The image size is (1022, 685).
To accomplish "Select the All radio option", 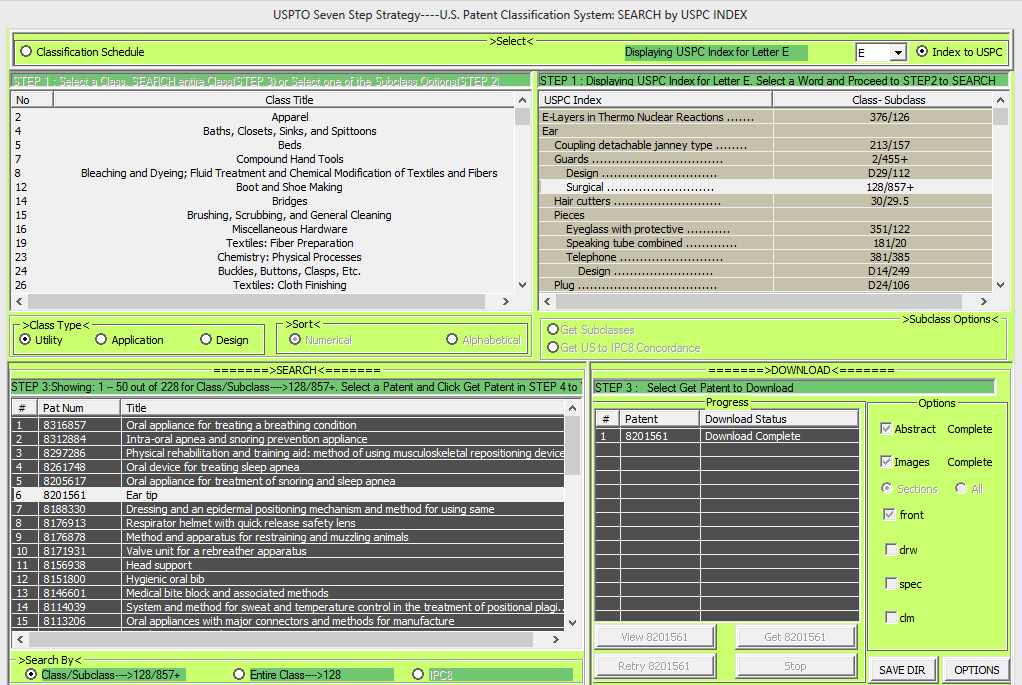I will coord(961,488).
